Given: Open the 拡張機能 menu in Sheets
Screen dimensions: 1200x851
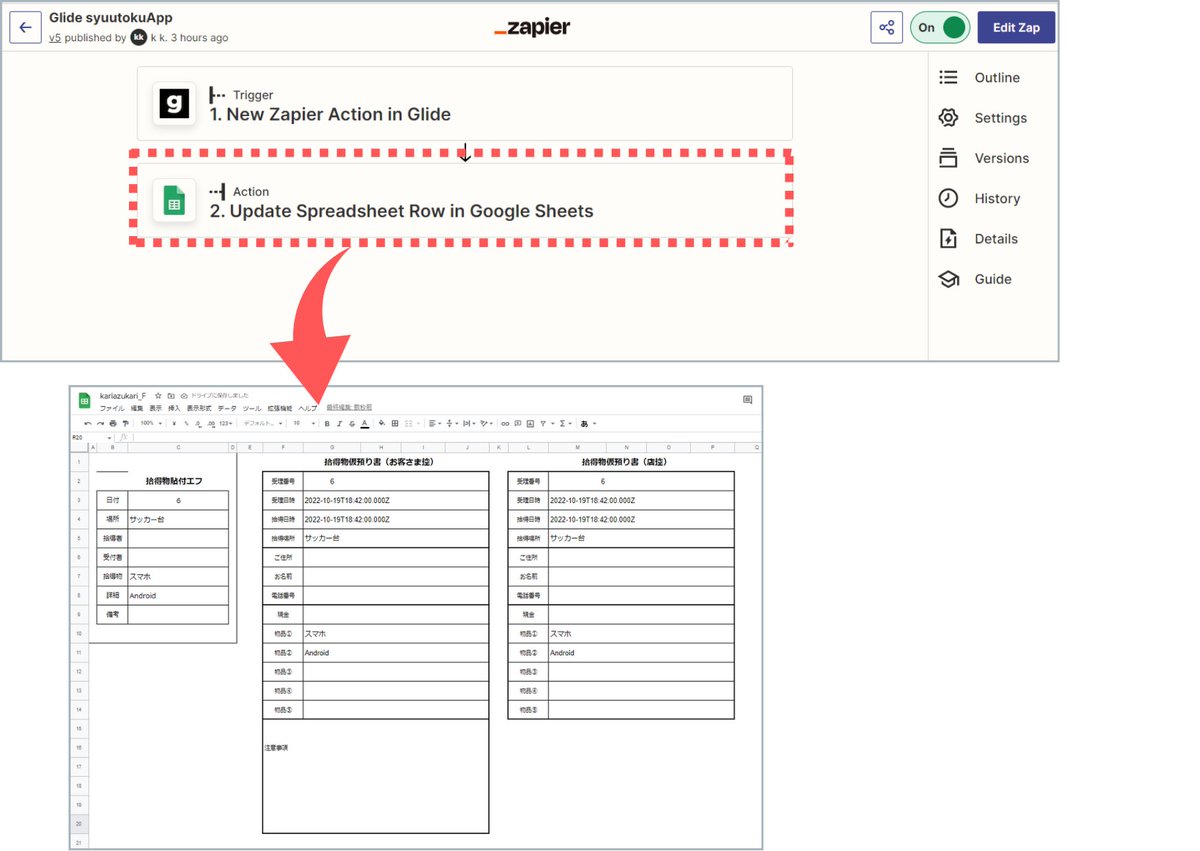Looking at the screenshot, I should (x=279, y=408).
